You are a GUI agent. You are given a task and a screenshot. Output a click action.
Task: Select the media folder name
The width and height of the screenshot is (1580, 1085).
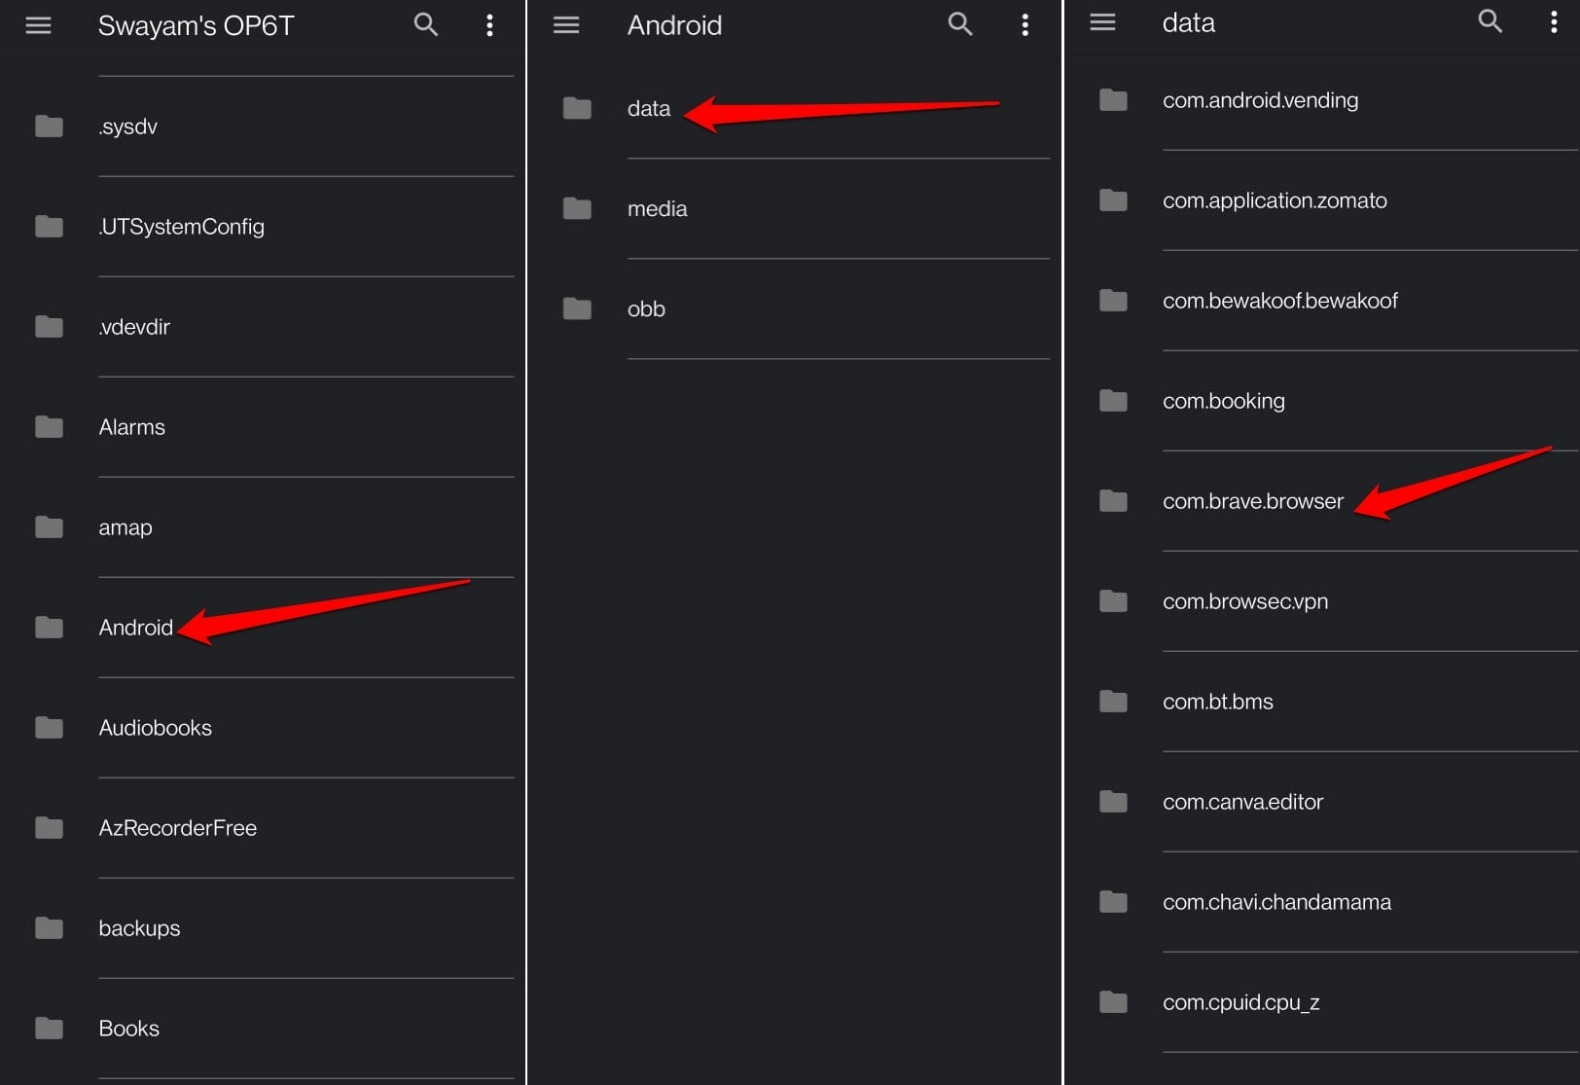[x=657, y=209]
